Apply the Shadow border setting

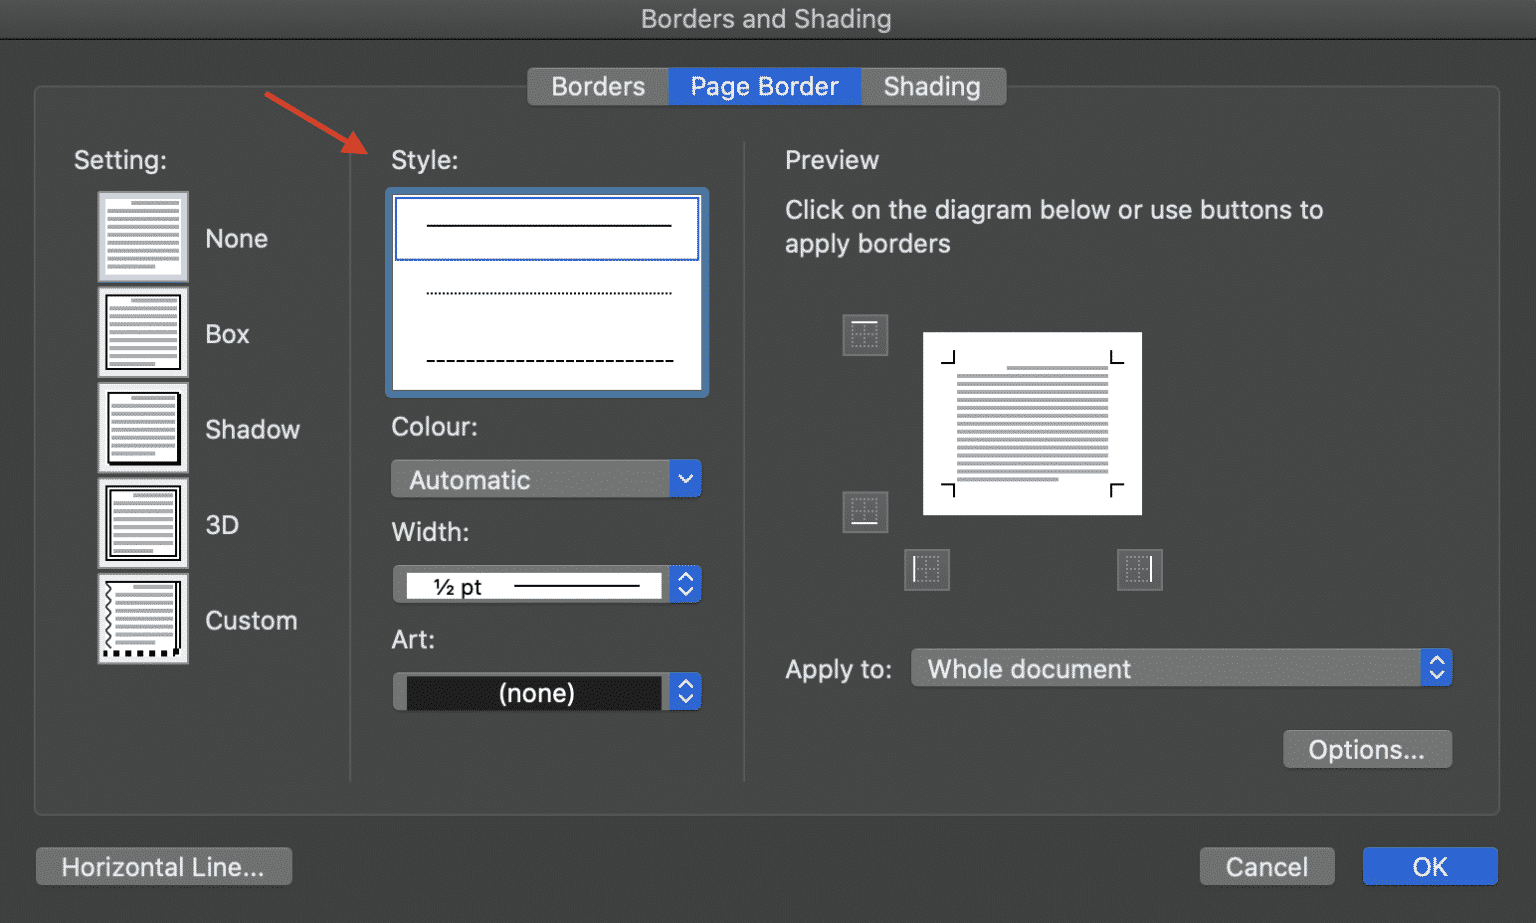point(143,428)
